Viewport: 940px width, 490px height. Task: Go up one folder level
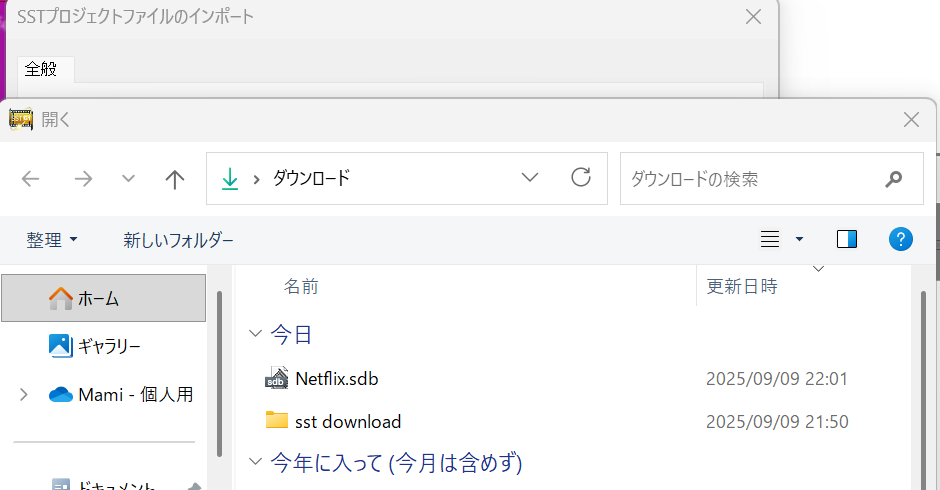click(175, 179)
